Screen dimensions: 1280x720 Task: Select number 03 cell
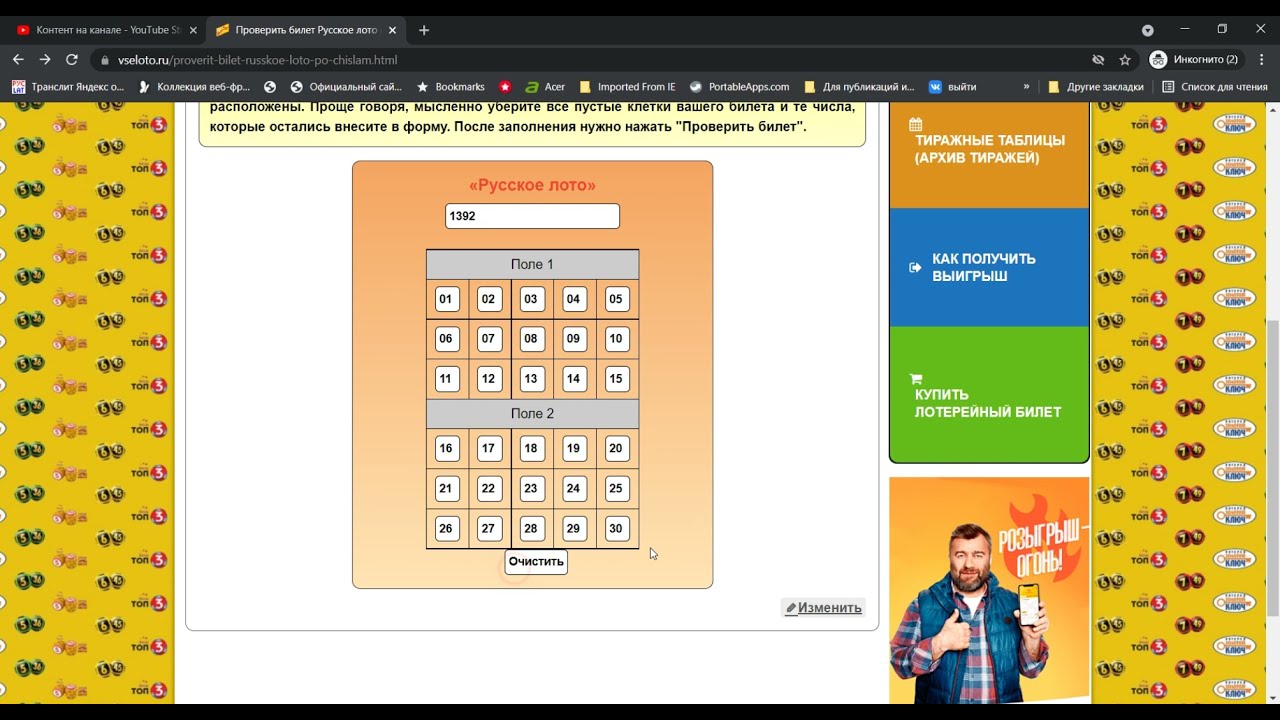[x=531, y=299]
